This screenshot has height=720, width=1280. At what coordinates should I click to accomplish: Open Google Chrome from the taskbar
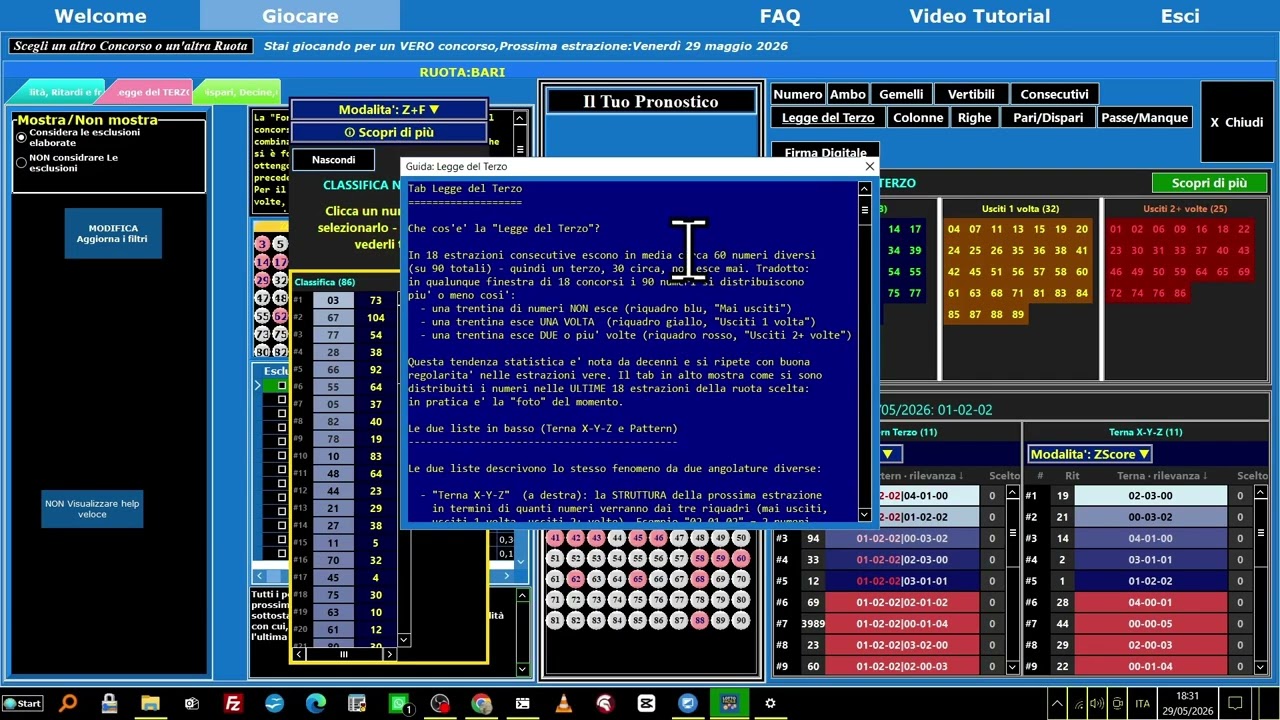(x=481, y=703)
